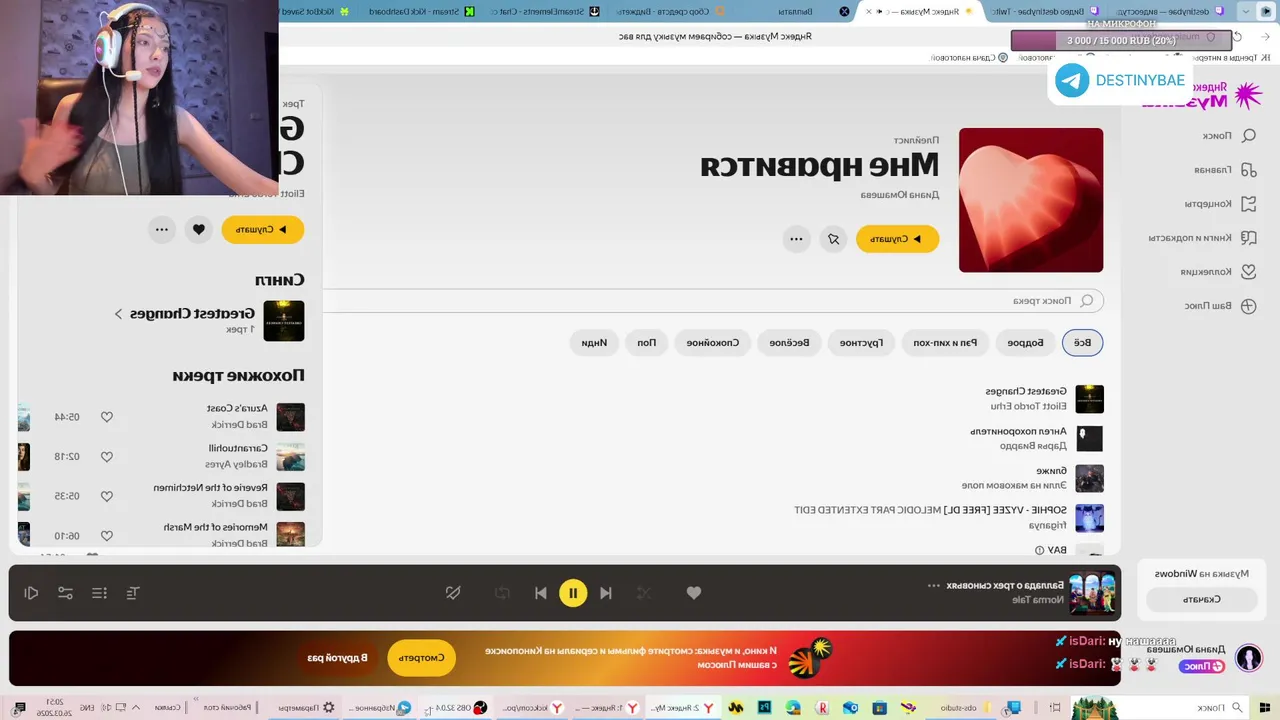
Task: Click the Поиск трека search field
Action: (x=712, y=300)
